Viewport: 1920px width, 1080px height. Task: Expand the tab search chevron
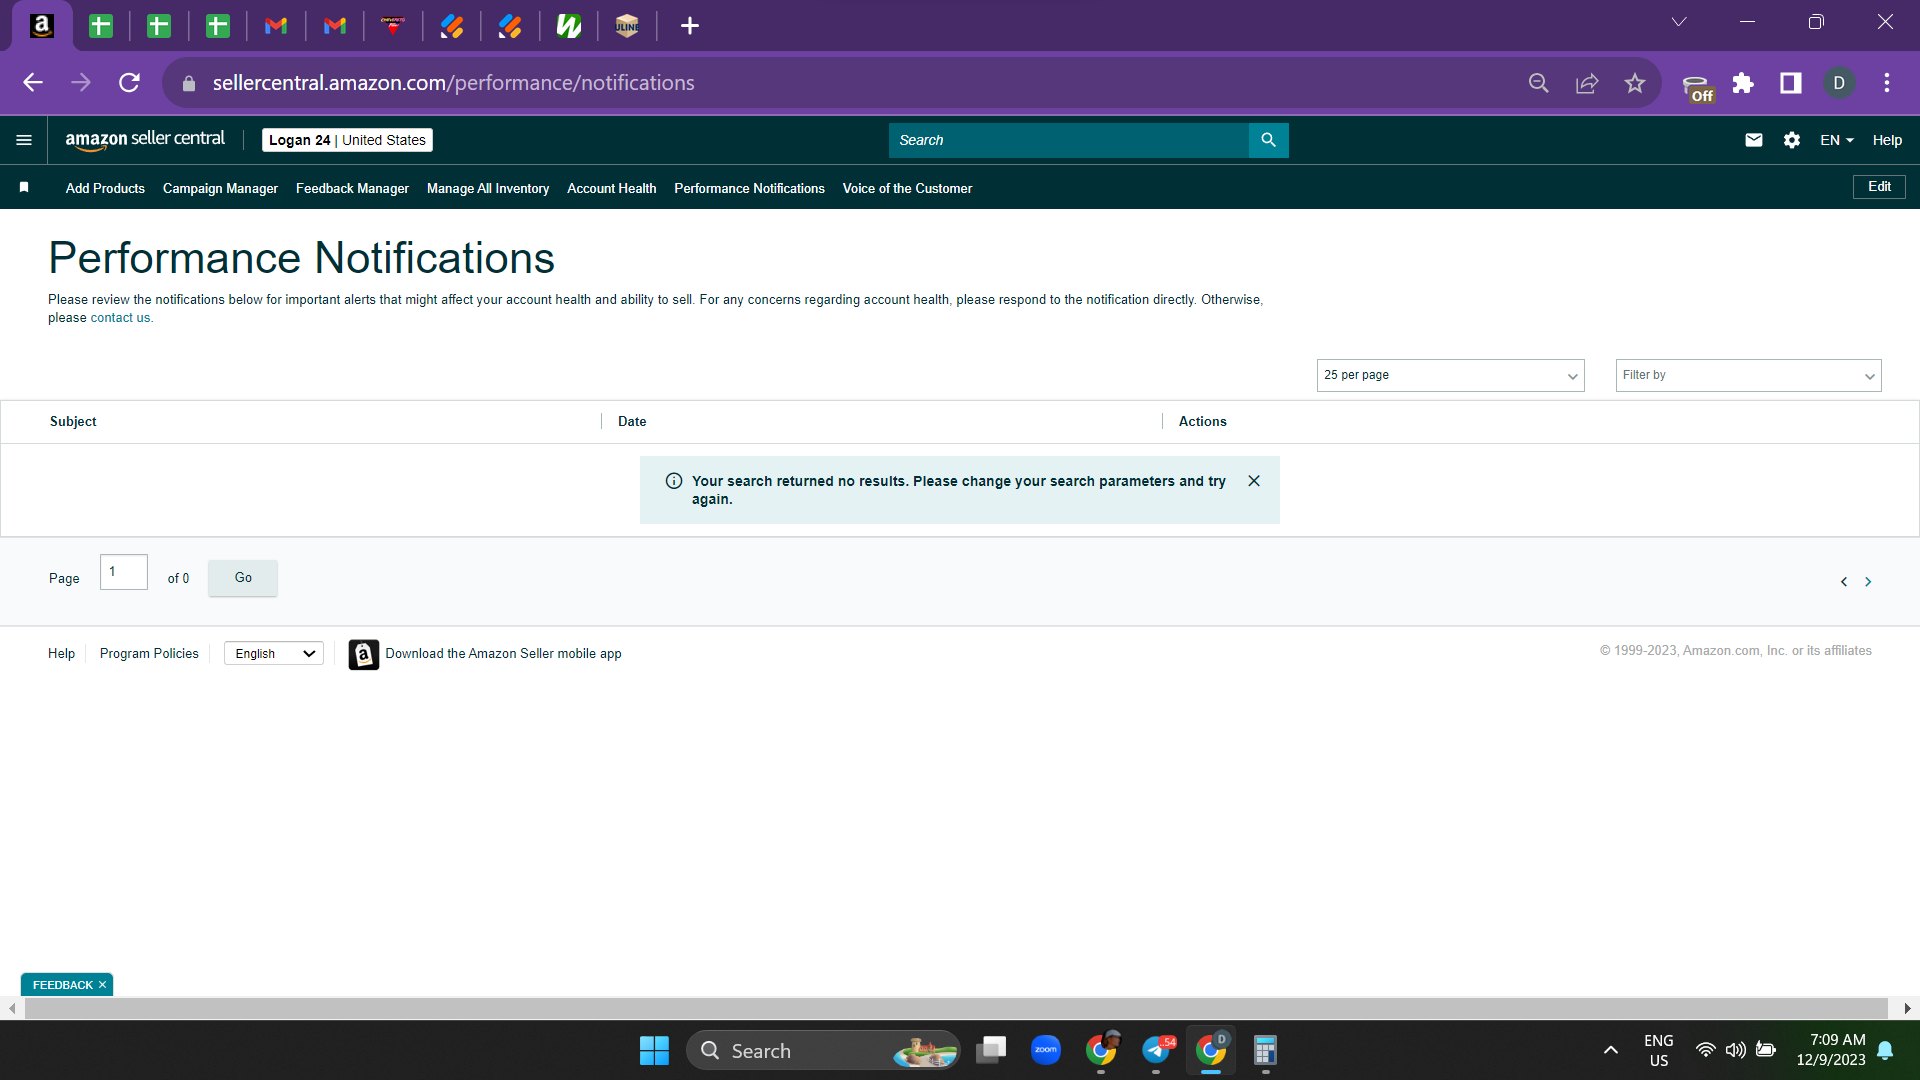tap(1679, 22)
